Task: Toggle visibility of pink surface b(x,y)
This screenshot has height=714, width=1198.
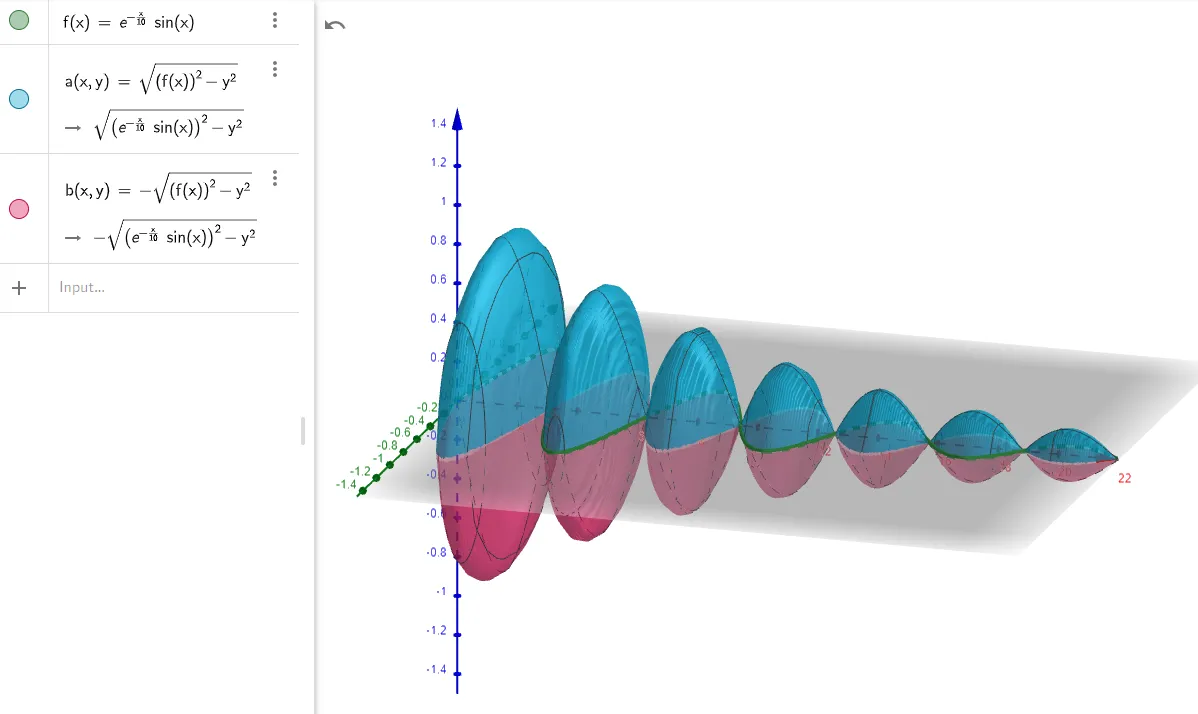Action: pos(19,208)
